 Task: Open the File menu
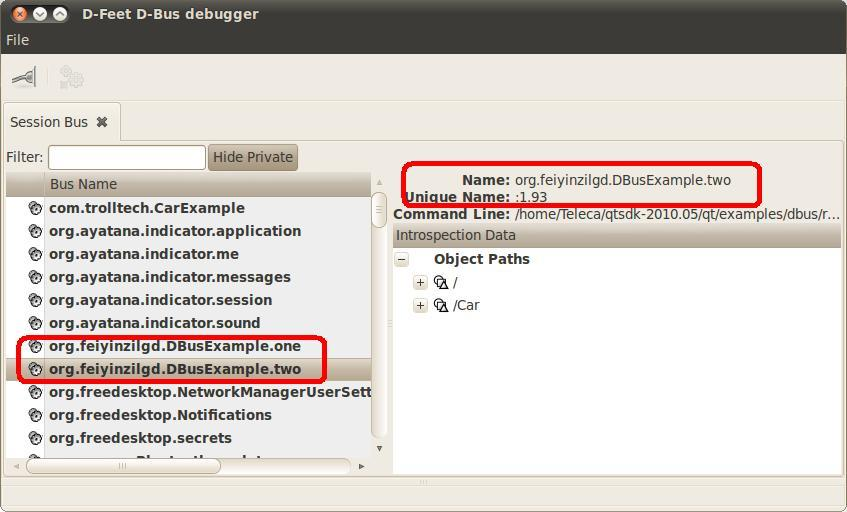(17, 40)
